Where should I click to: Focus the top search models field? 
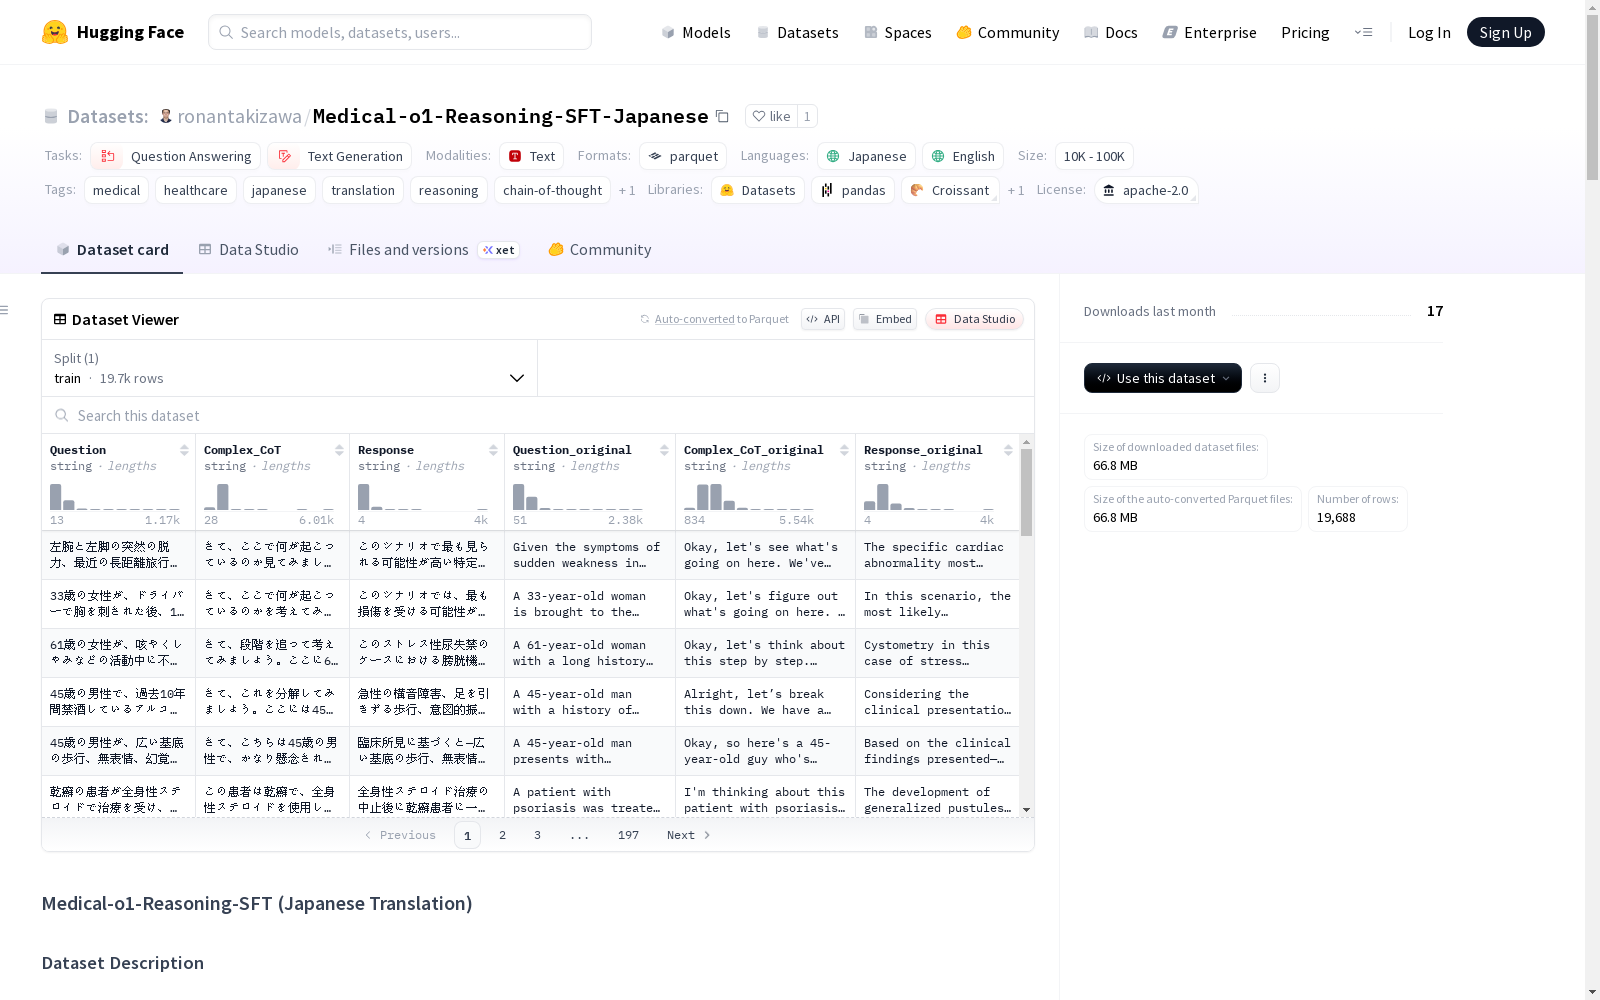(400, 32)
